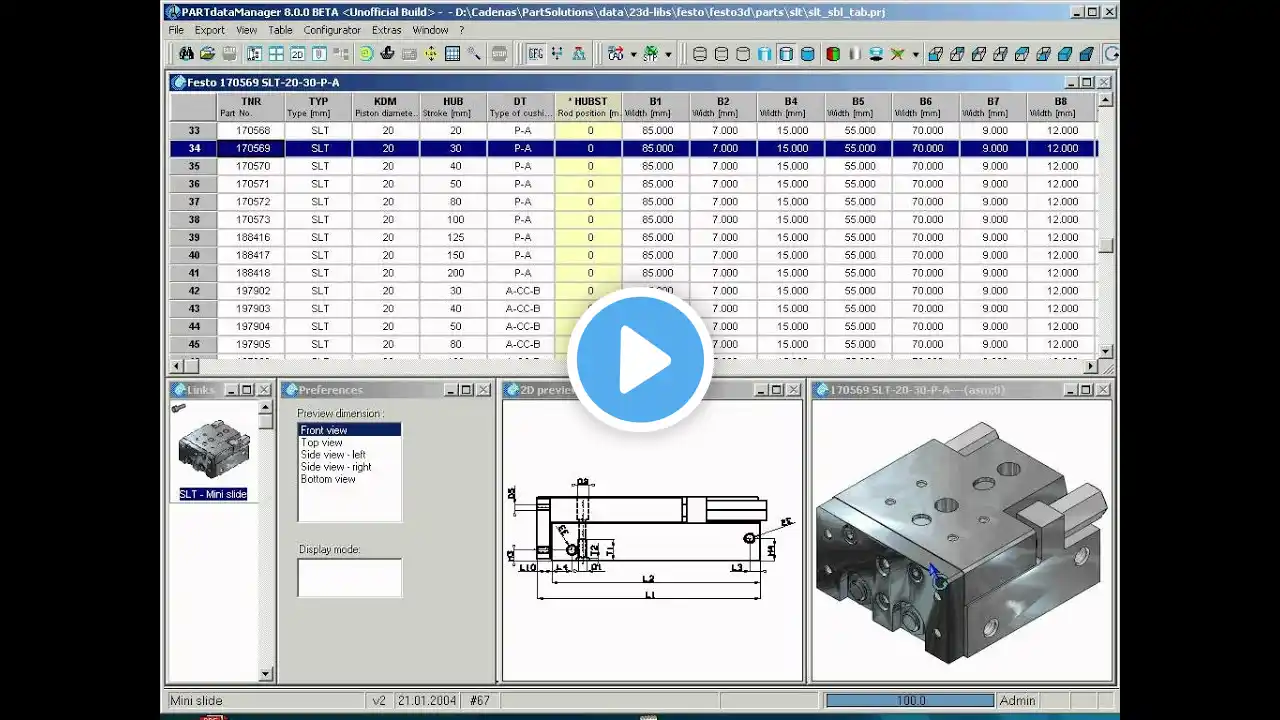1280x720 pixels.
Task: Click the green and red X icon
Action: tap(897, 54)
